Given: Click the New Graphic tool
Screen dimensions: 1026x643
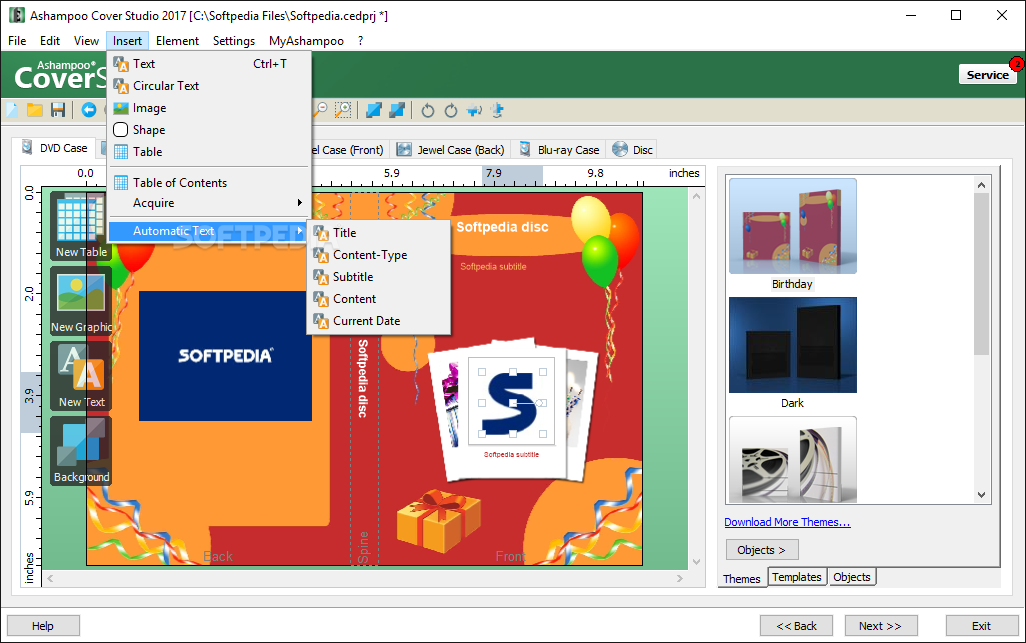Looking at the screenshot, I should pyautogui.click(x=81, y=302).
